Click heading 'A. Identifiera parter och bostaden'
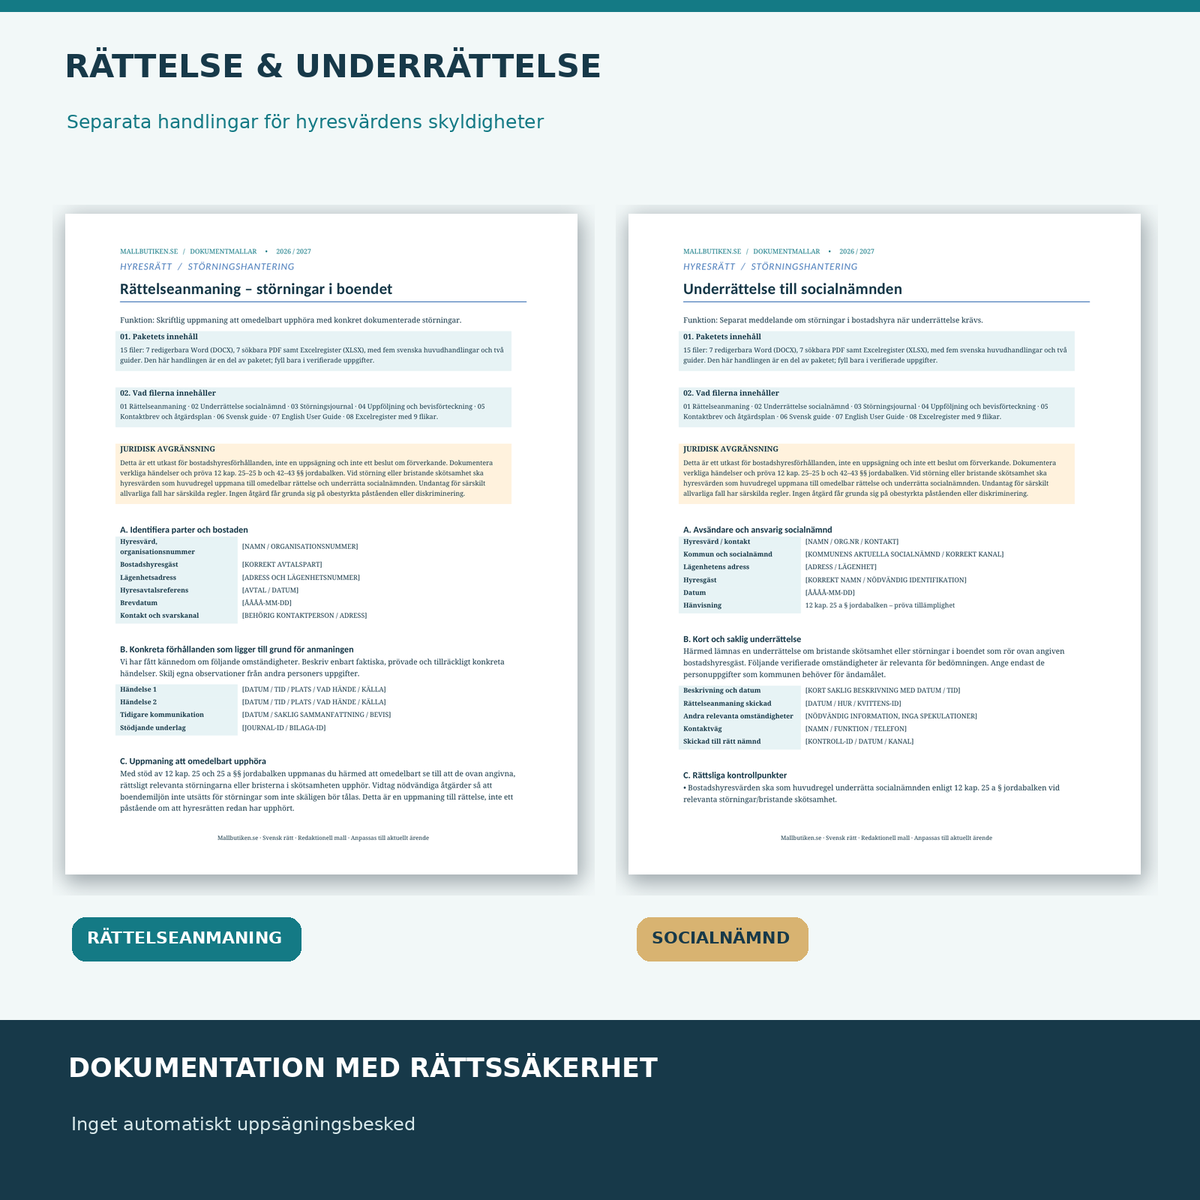The image size is (1200, 1200). (x=184, y=530)
